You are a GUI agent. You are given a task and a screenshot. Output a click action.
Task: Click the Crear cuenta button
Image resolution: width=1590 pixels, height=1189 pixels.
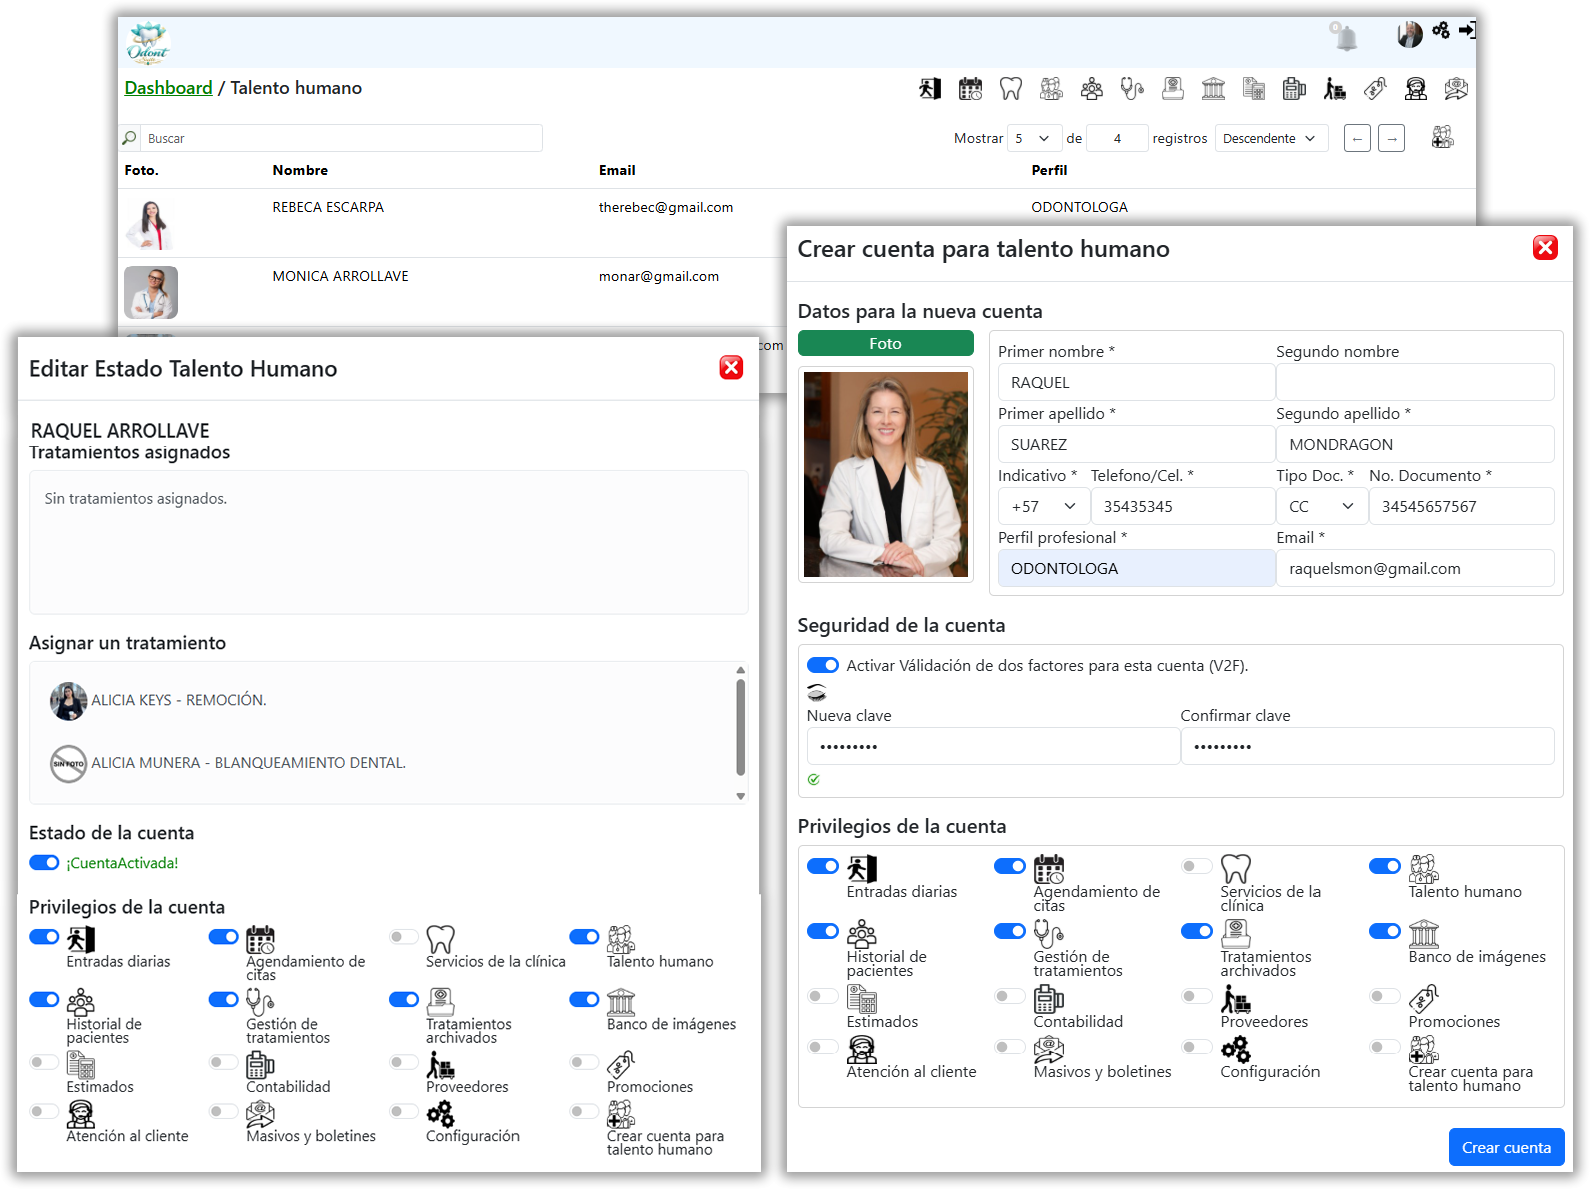[x=1506, y=1148]
